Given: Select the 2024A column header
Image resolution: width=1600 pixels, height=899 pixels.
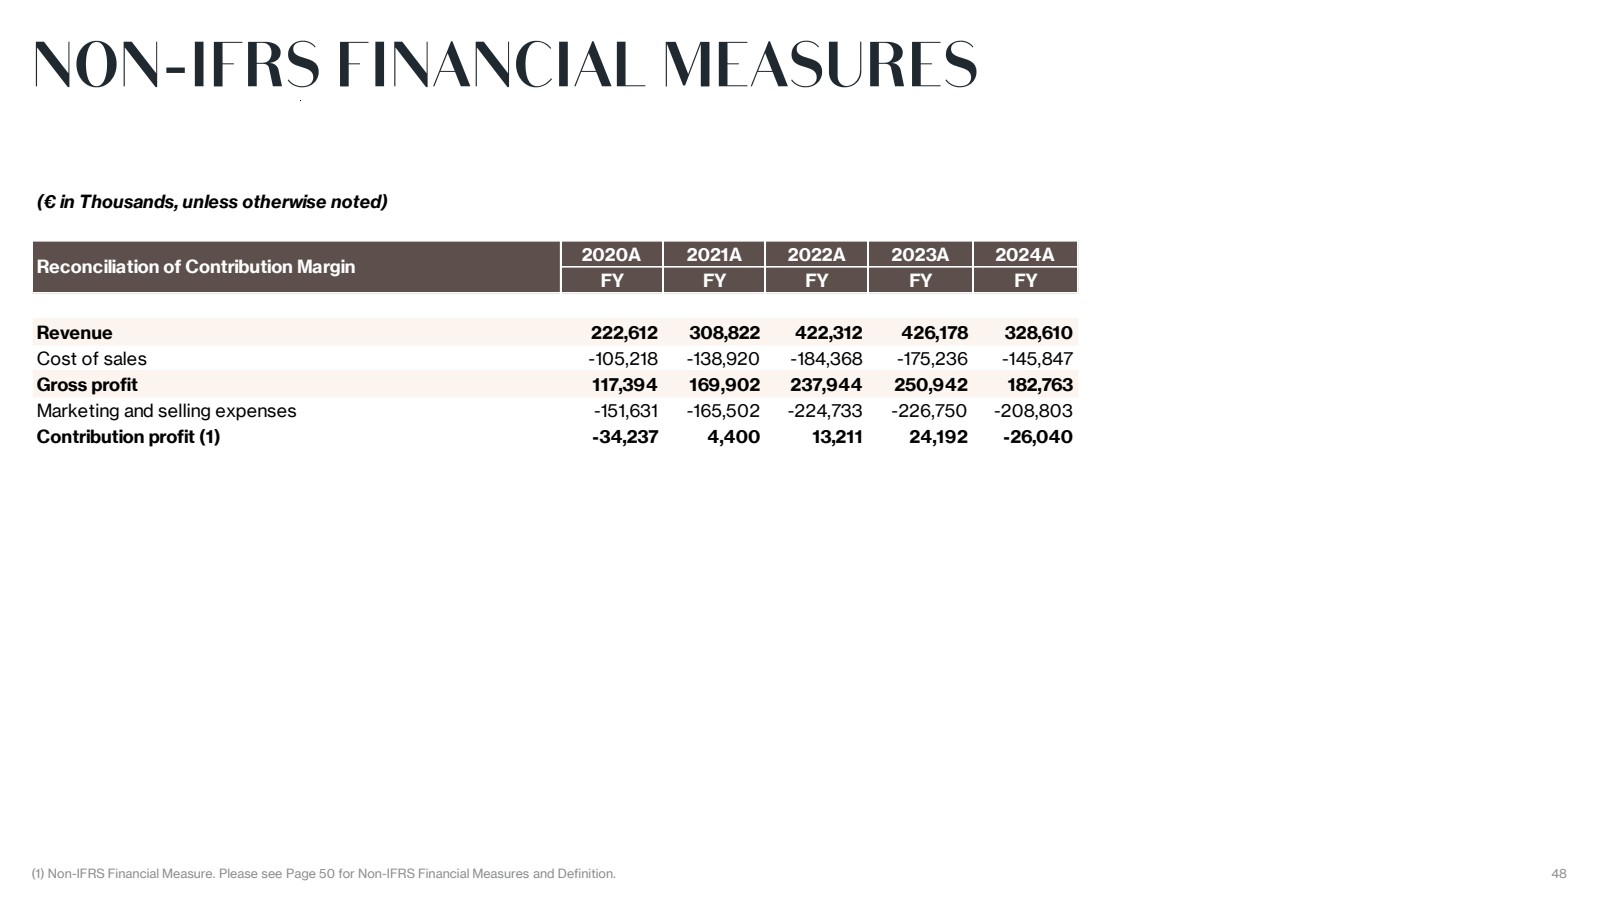Looking at the screenshot, I should pyautogui.click(x=1025, y=255).
